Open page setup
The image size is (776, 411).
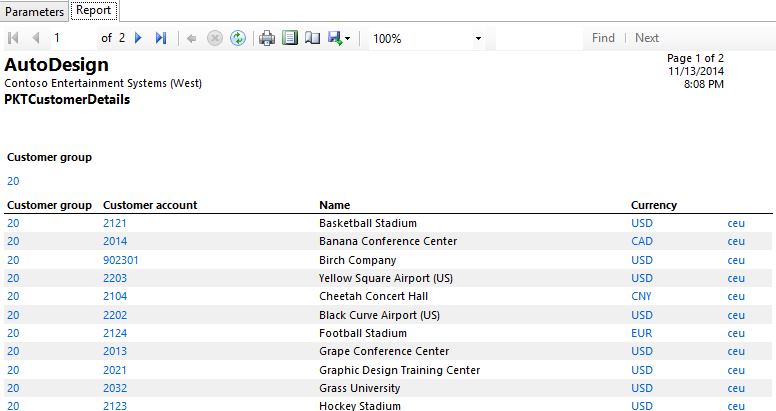(312, 38)
